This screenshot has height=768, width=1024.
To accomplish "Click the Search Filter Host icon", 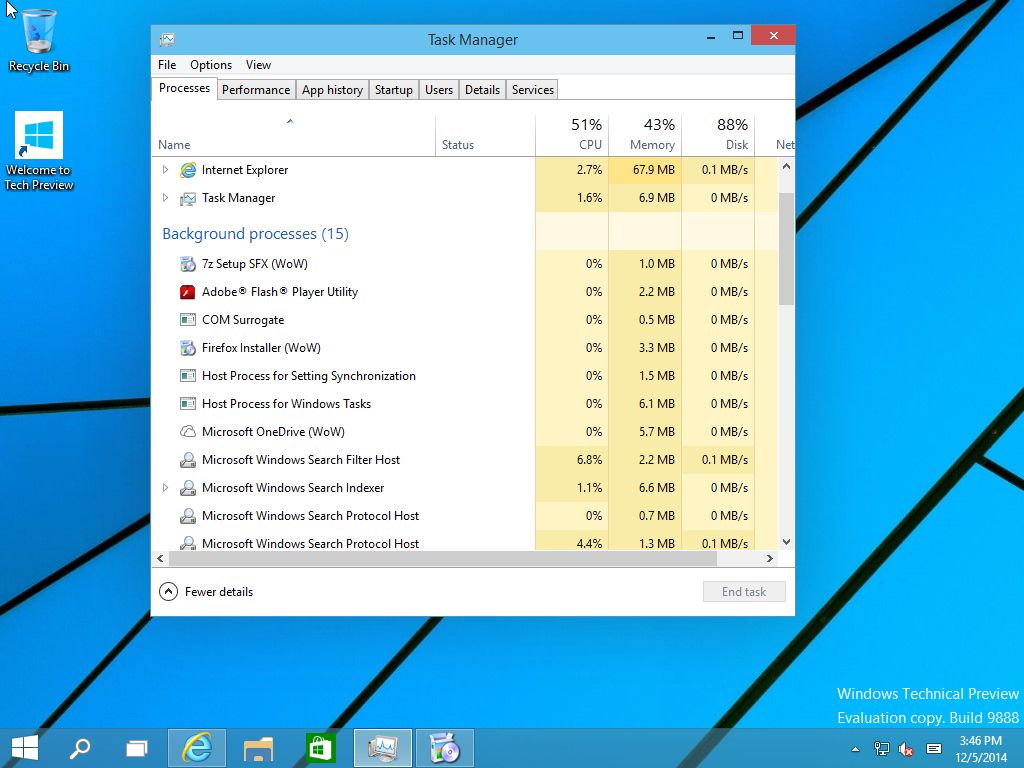I will point(188,460).
